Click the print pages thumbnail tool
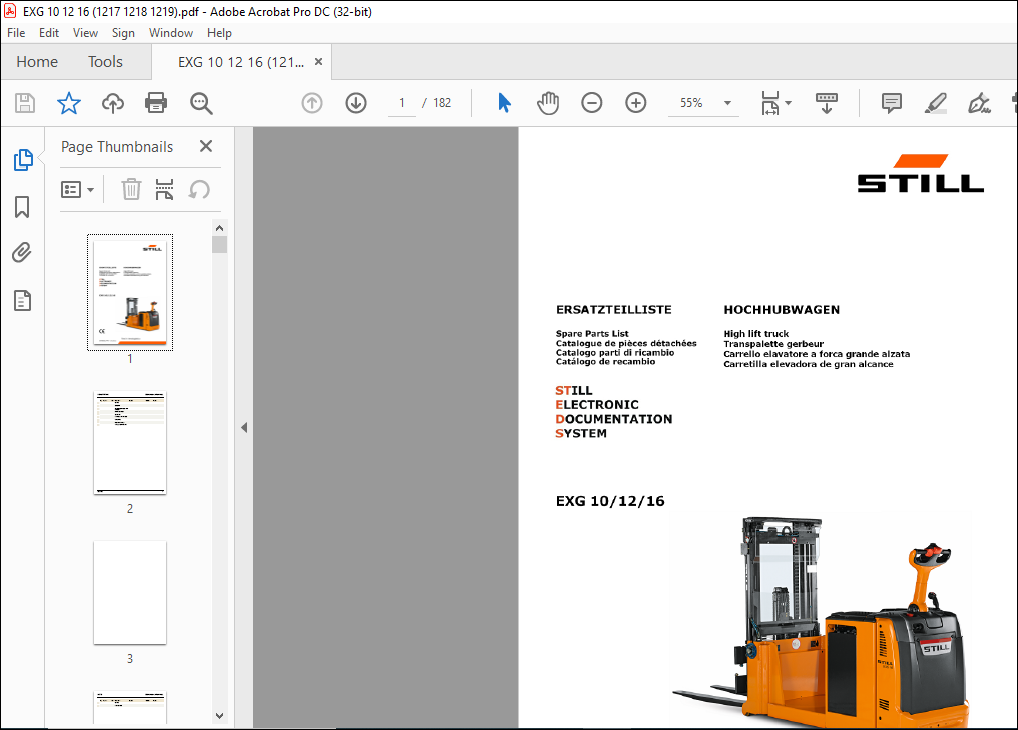Viewport: 1018px width, 730px height. [x=164, y=190]
